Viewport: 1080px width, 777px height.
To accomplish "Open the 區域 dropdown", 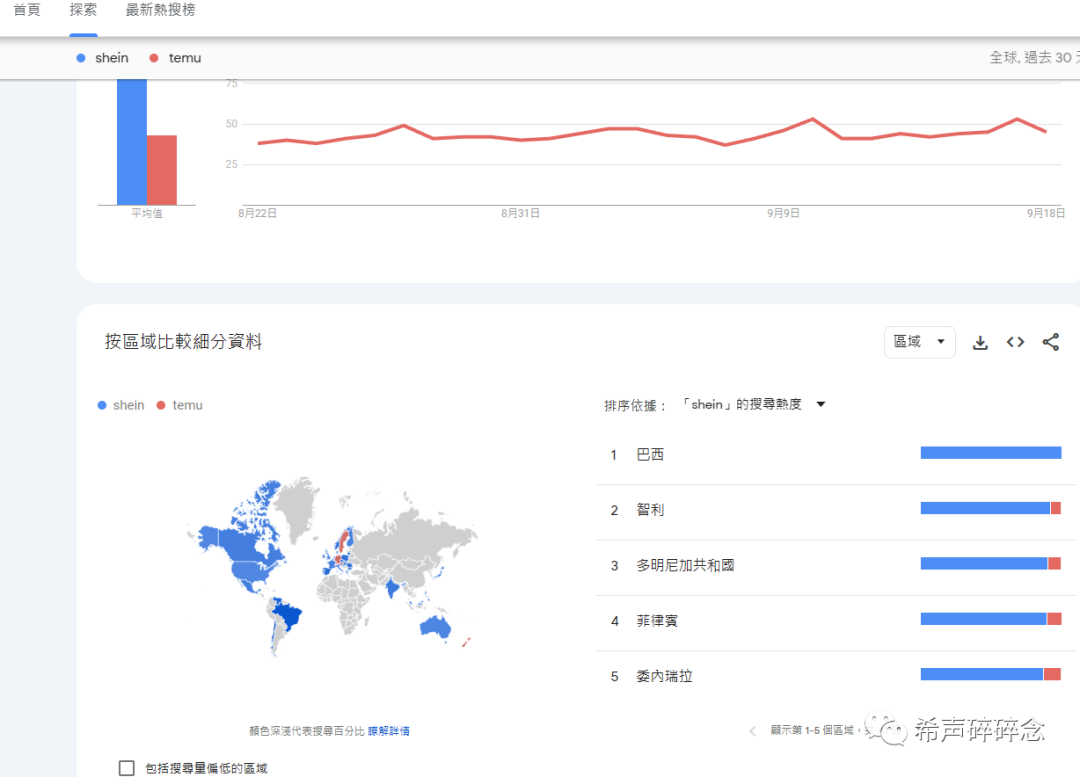I will (x=919, y=342).
